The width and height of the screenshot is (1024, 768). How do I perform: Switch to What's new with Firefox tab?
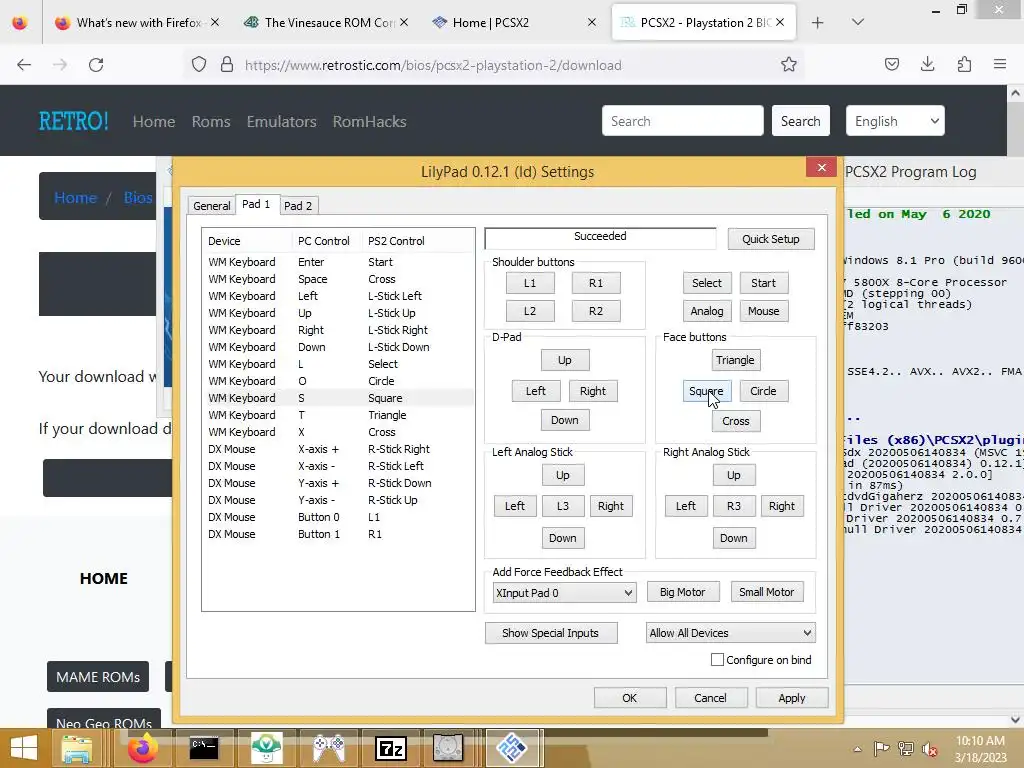[x=137, y=23]
